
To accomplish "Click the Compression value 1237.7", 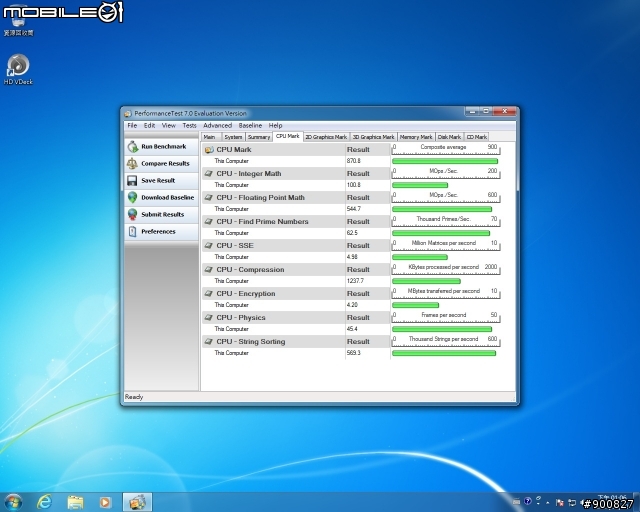I will click(355, 281).
